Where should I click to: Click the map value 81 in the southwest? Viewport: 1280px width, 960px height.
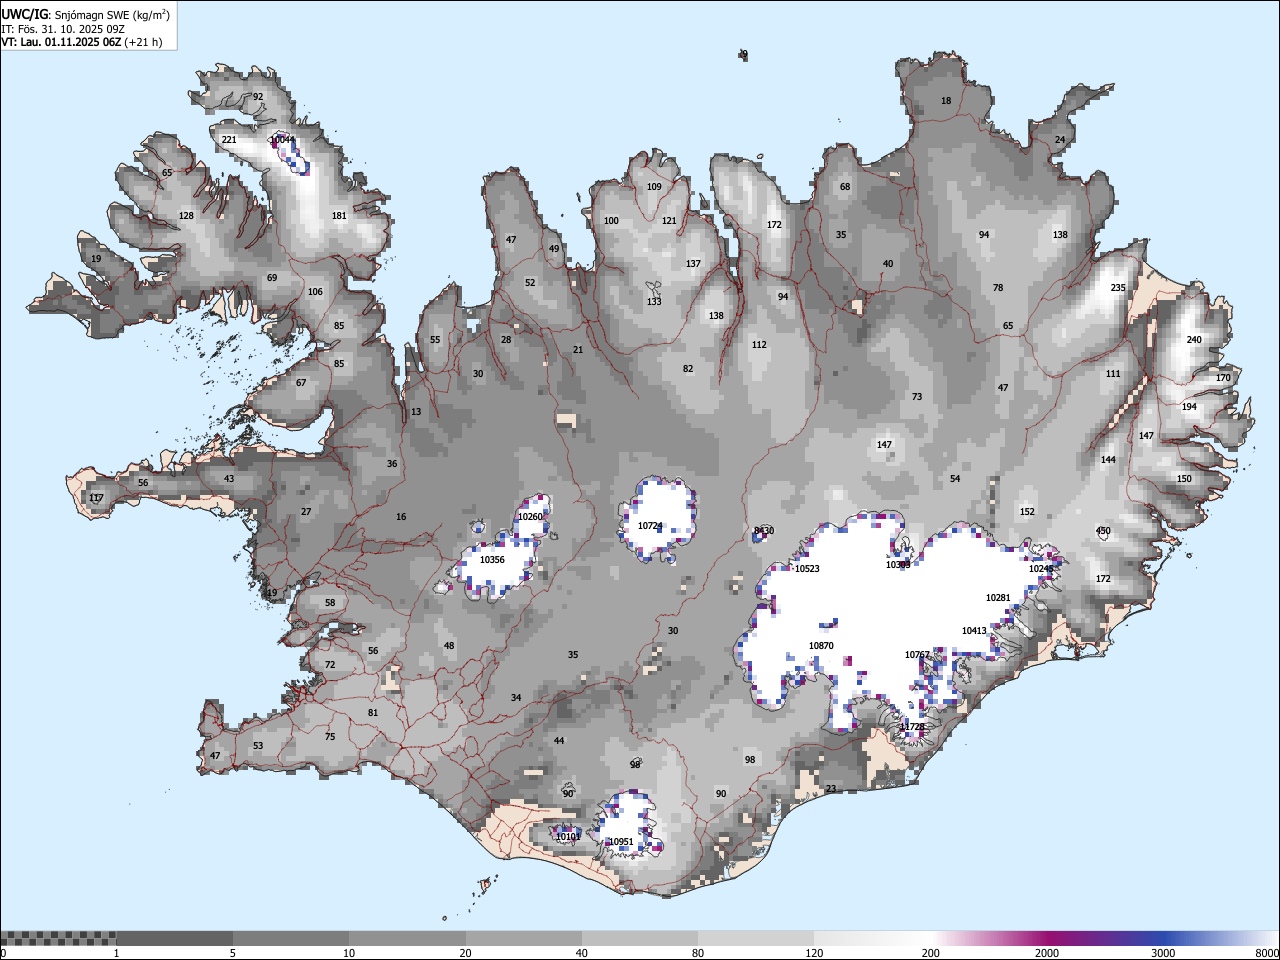tap(373, 713)
